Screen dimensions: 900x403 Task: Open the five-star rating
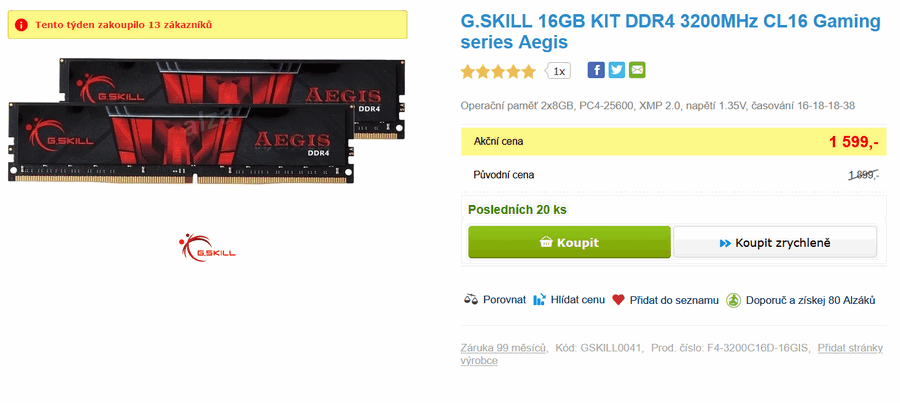(x=498, y=72)
